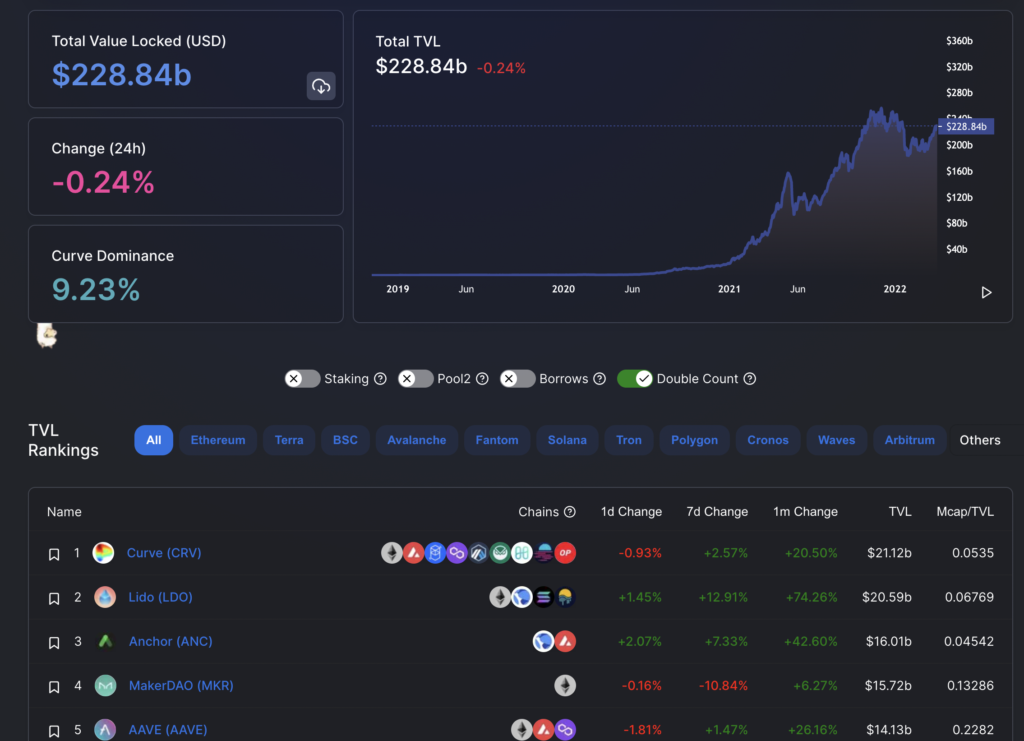Click the Avalanche icon next to AAVE
The width and height of the screenshot is (1024, 741).
coord(544,730)
